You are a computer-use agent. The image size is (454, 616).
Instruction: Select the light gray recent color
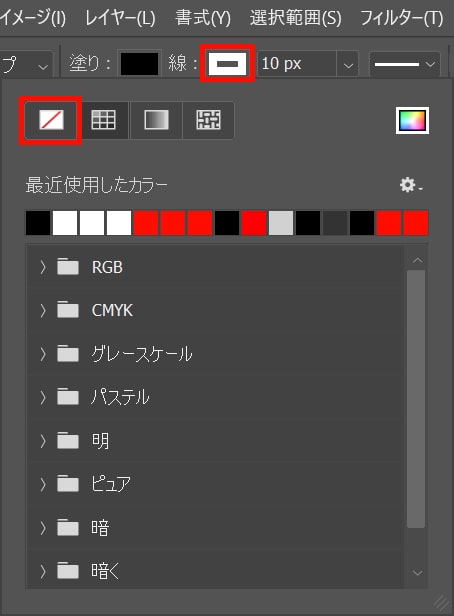pyautogui.click(x=281, y=223)
